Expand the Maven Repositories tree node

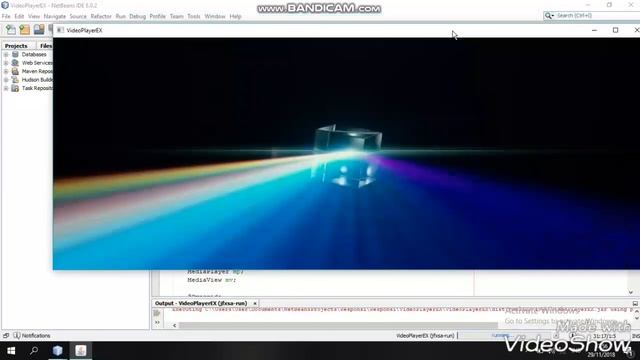coord(6,71)
